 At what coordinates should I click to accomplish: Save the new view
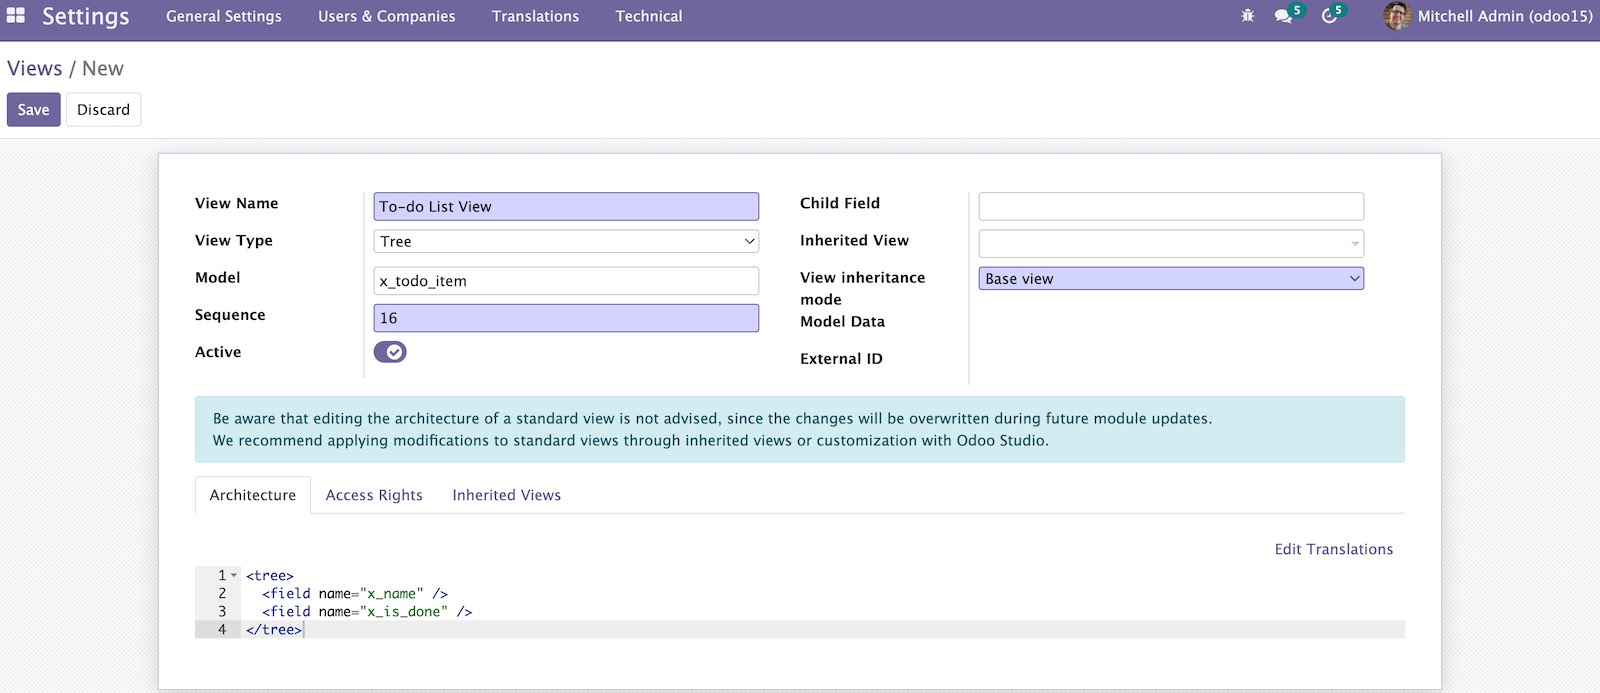33,110
